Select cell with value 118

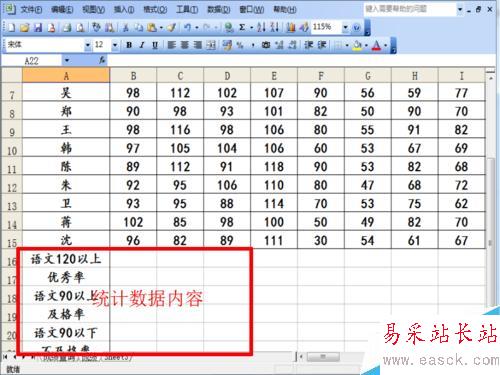(274, 167)
